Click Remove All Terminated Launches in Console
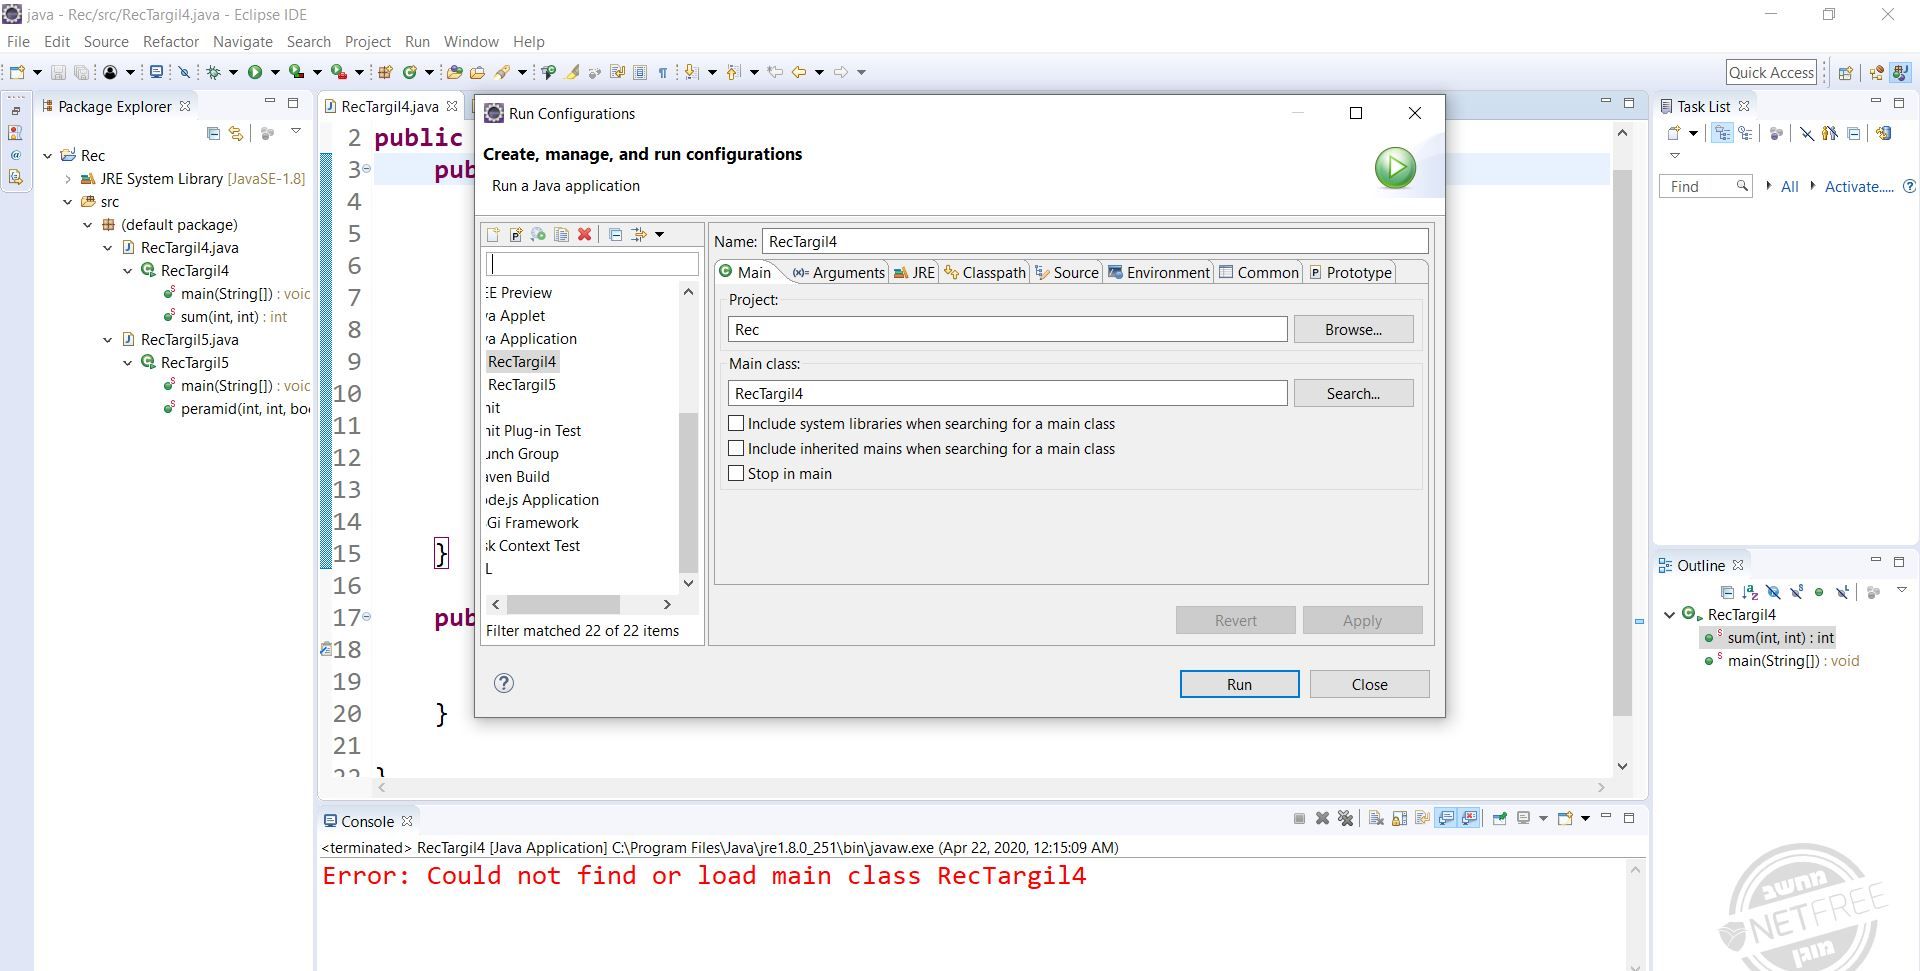The image size is (1920, 971). click(x=1345, y=819)
